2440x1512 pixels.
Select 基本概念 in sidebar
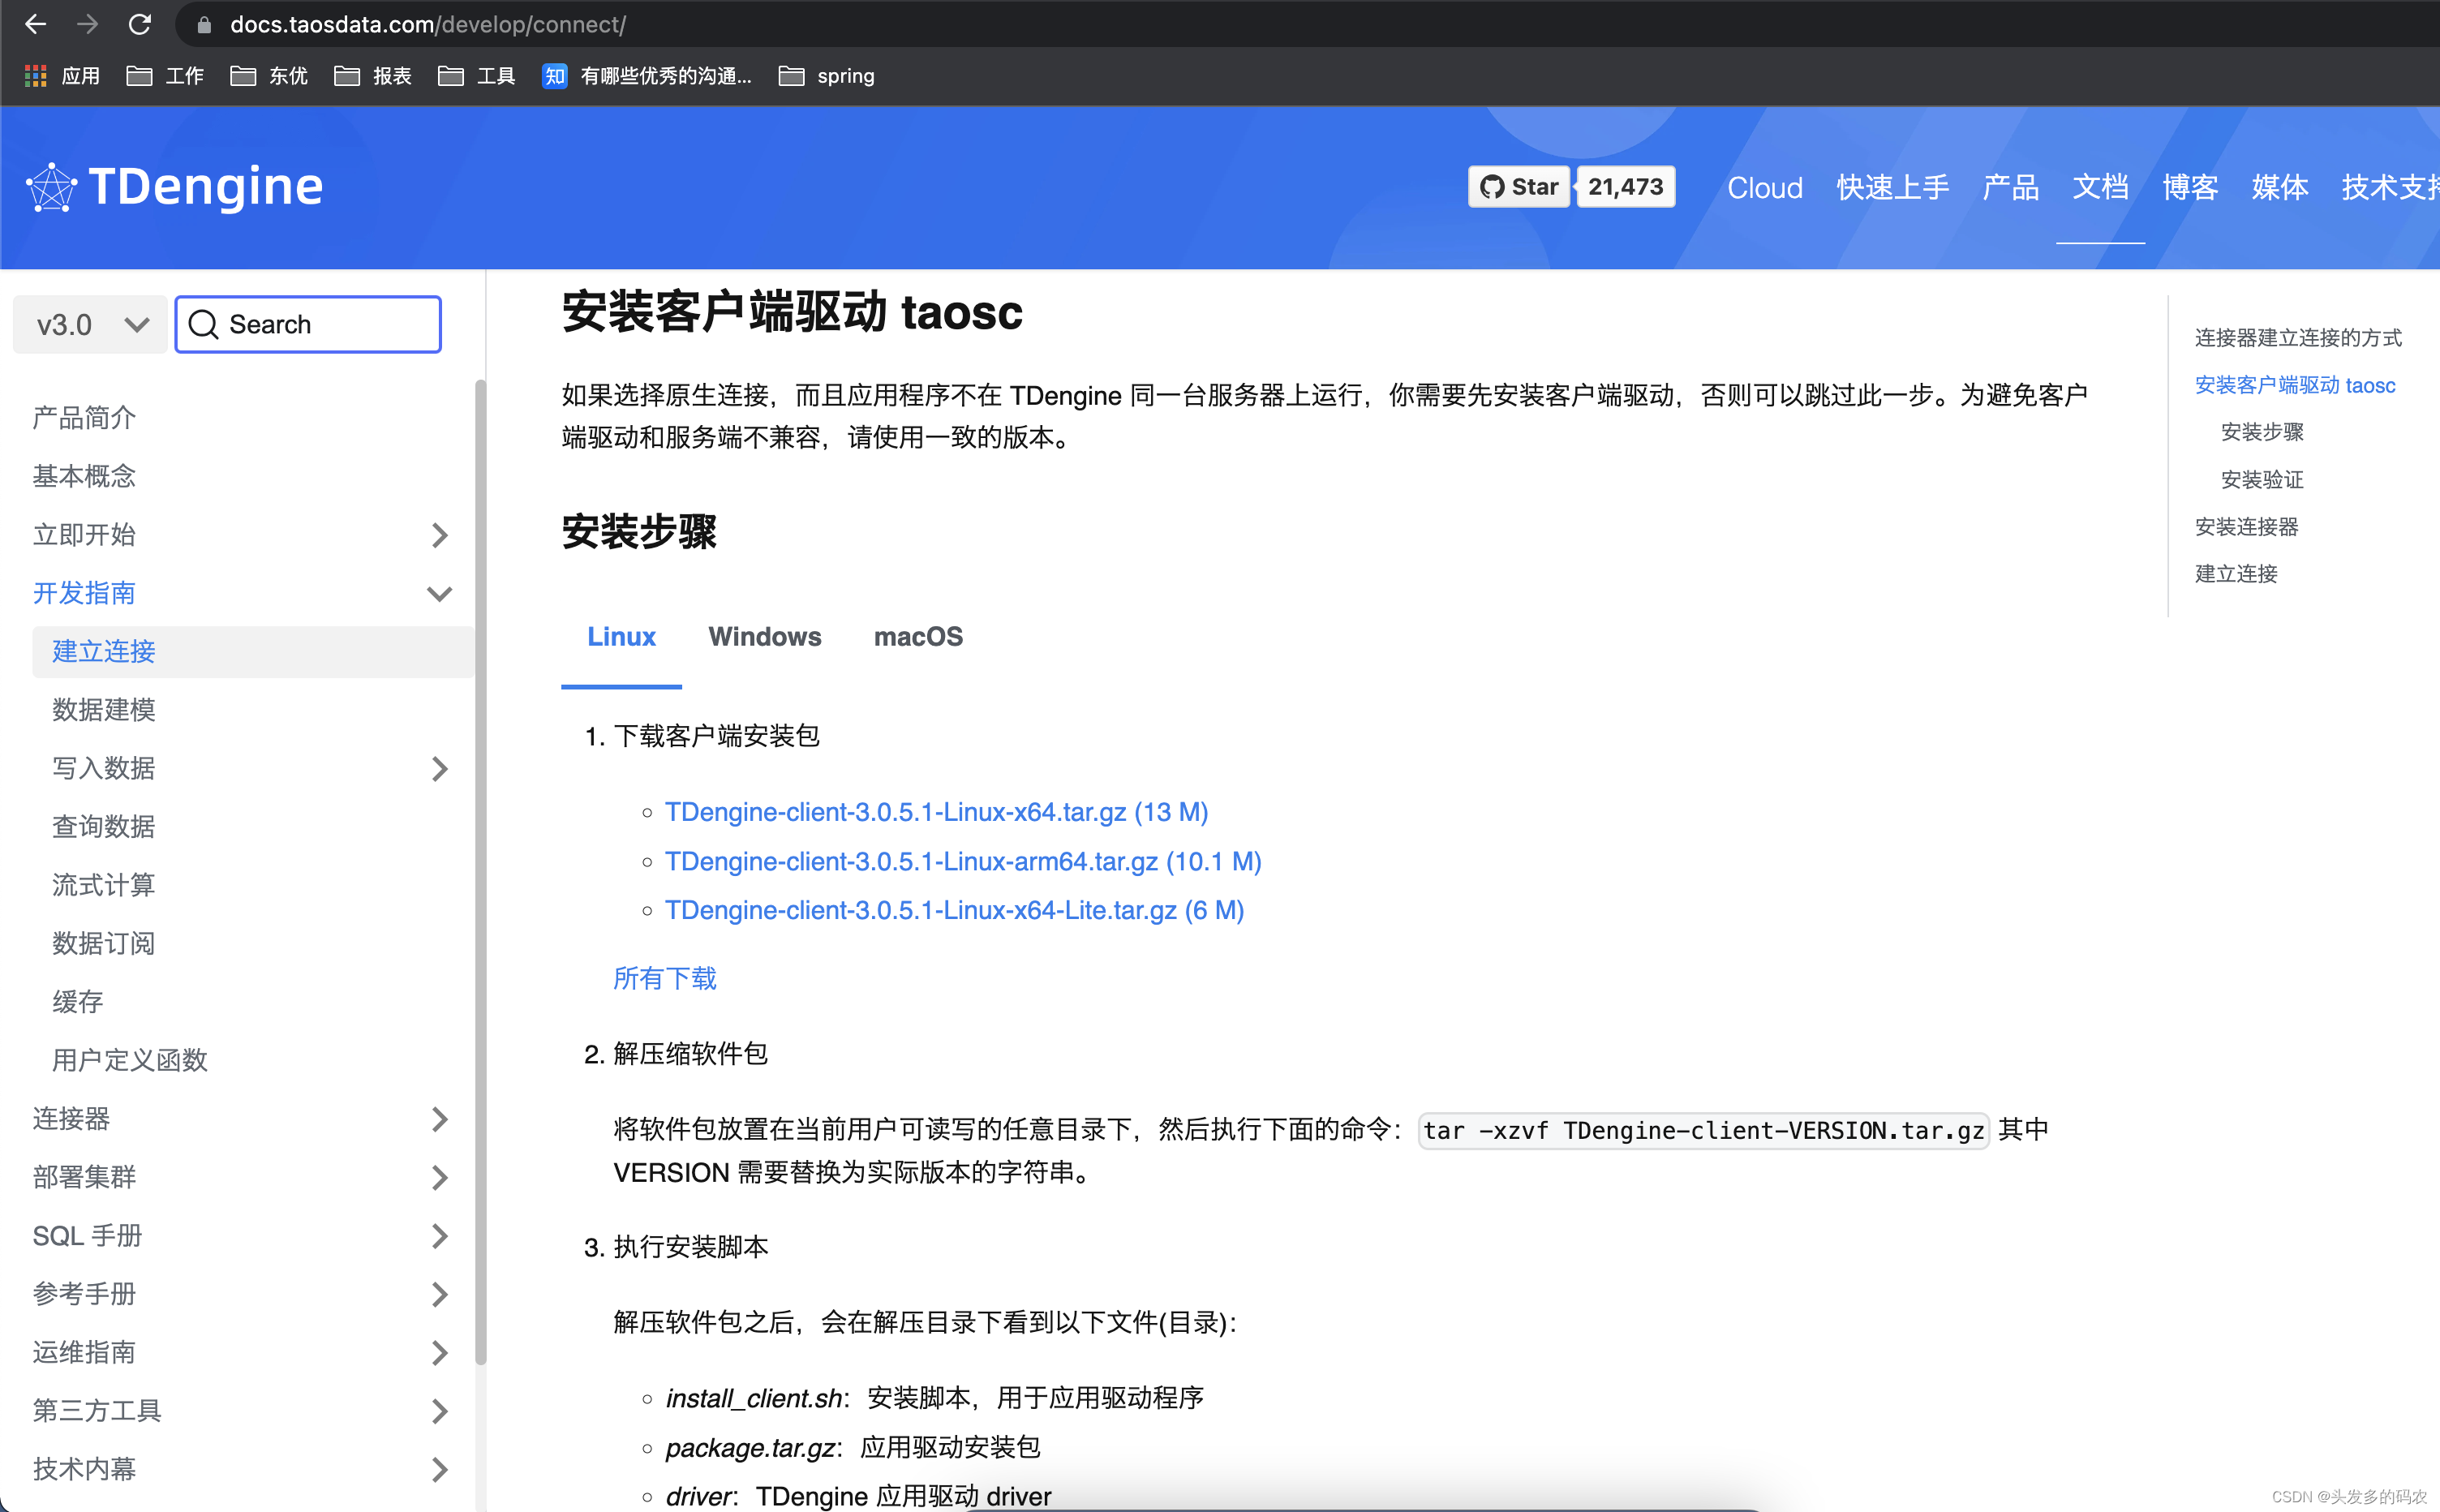pos(84,476)
